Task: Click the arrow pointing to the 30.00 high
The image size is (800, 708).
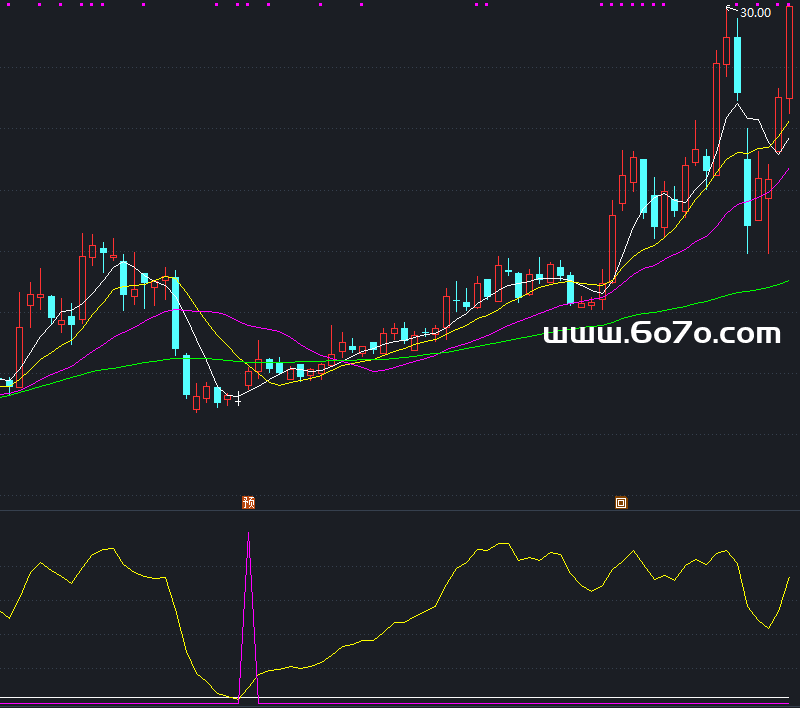Action: [x=731, y=11]
